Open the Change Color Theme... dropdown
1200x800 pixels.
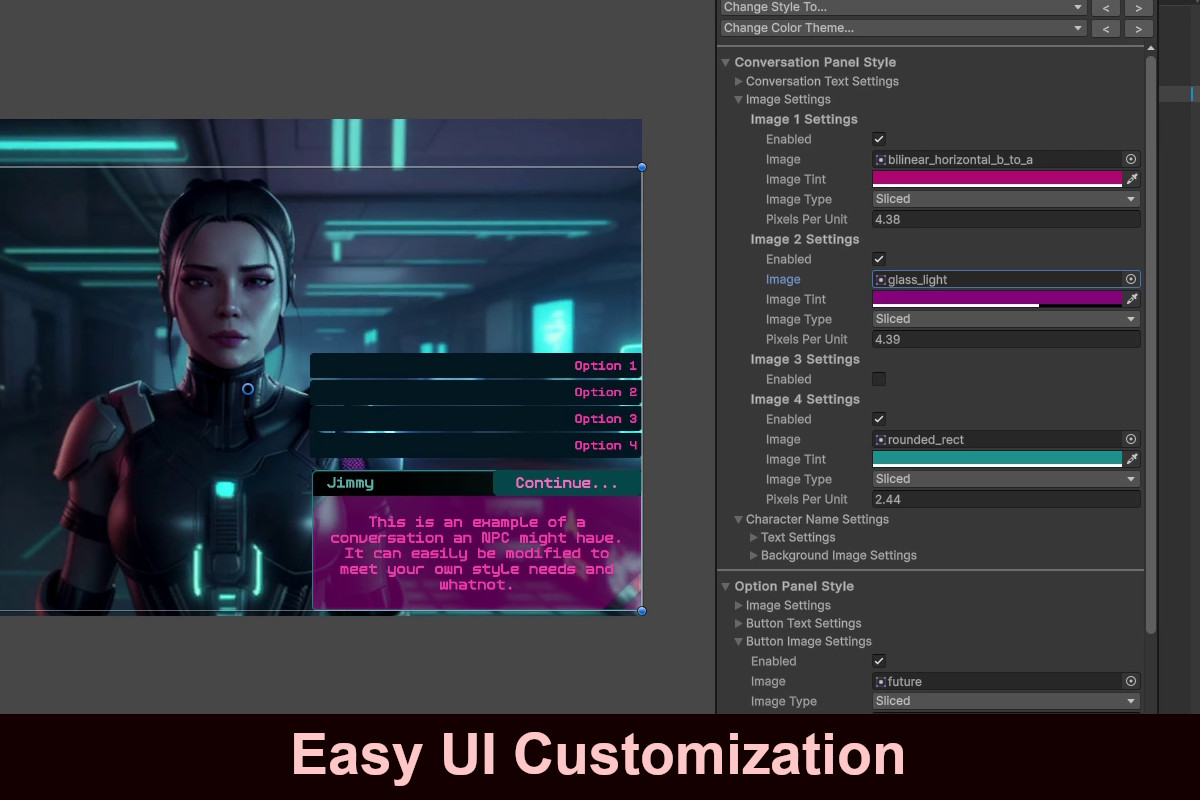(903, 28)
